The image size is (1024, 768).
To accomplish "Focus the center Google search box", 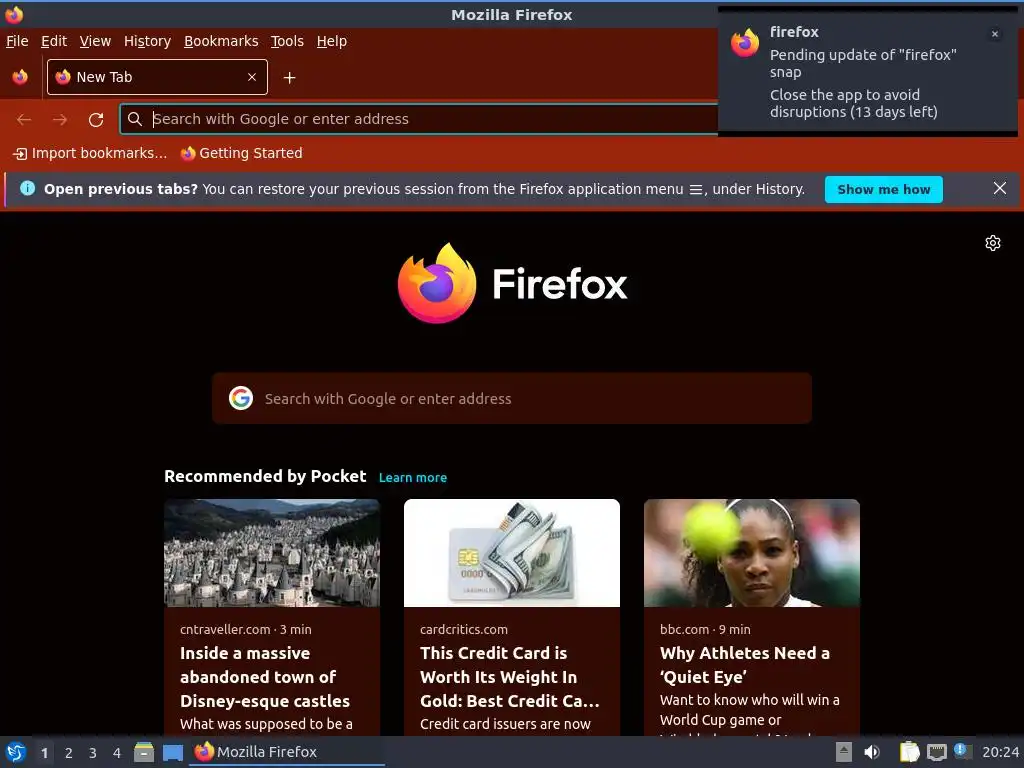I will click(x=512, y=398).
